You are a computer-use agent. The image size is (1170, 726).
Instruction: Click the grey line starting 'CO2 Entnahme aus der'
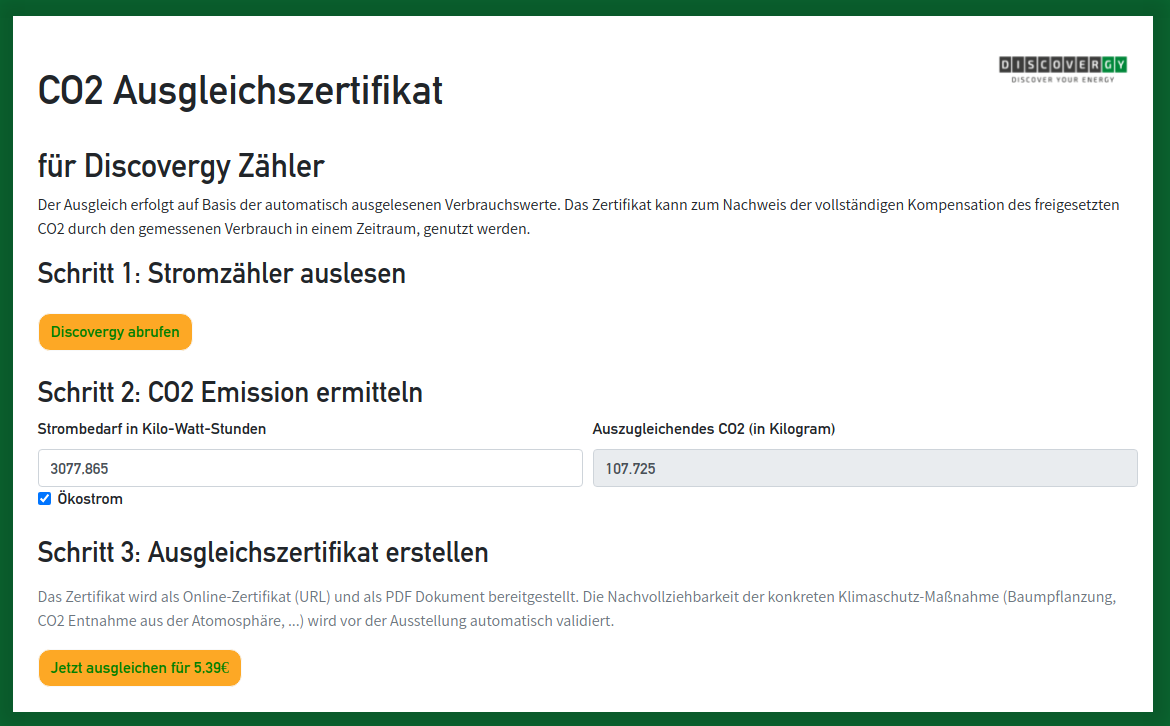326,621
